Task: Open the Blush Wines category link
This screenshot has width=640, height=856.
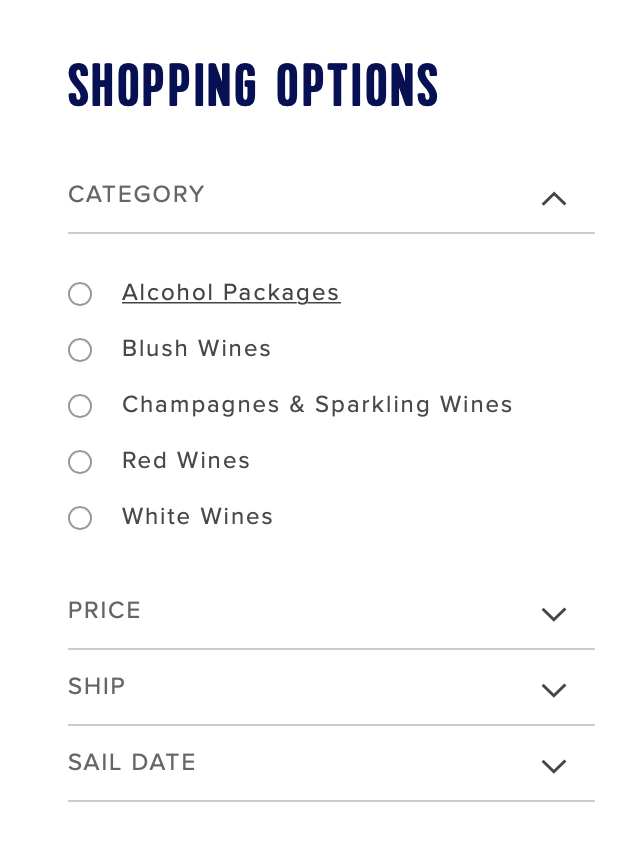Action: [x=196, y=348]
